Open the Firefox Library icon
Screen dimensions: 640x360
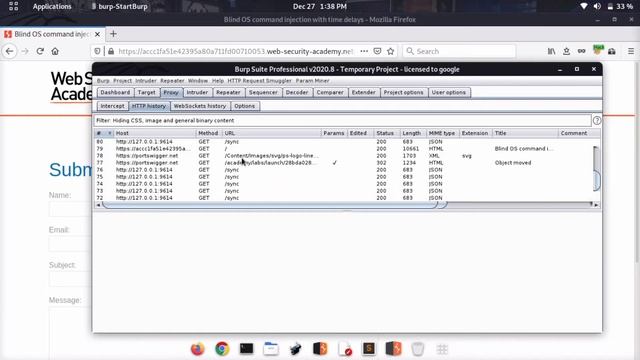(x=551, y=51)
